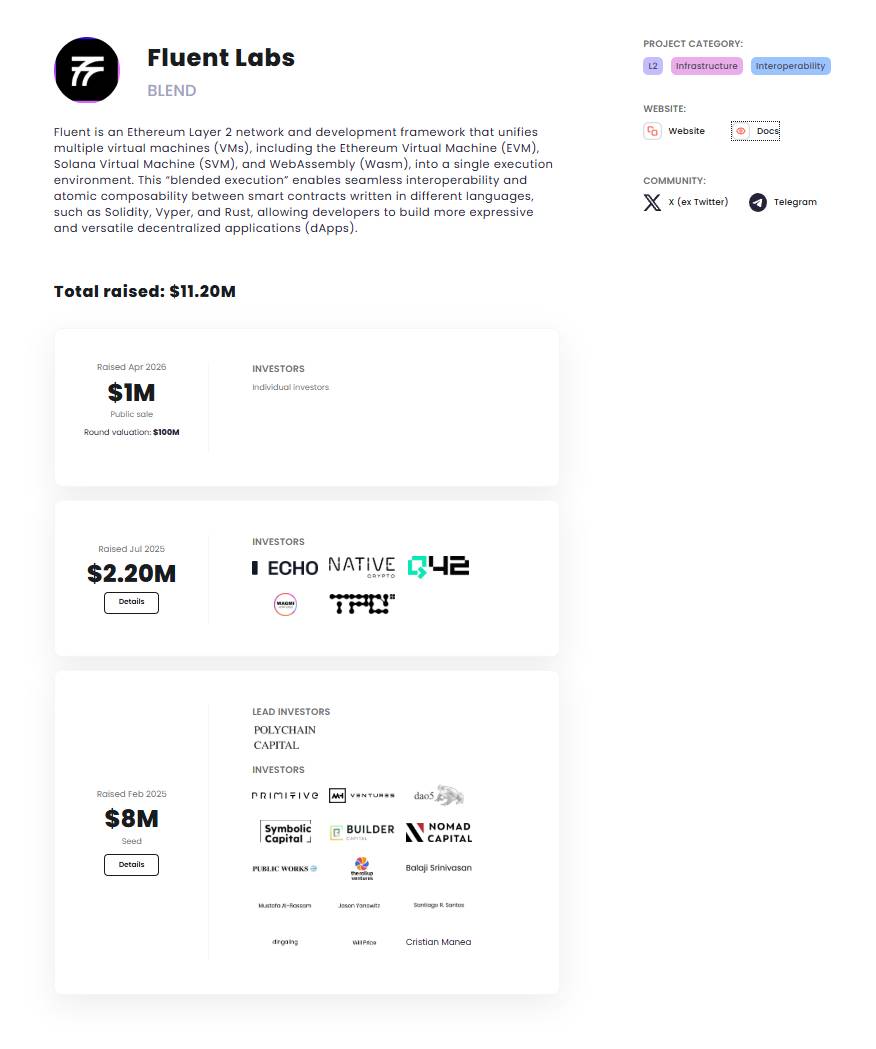Open the Symbolic Capital logo
This screenshot has height=1049, width=876.
[285, 832]
